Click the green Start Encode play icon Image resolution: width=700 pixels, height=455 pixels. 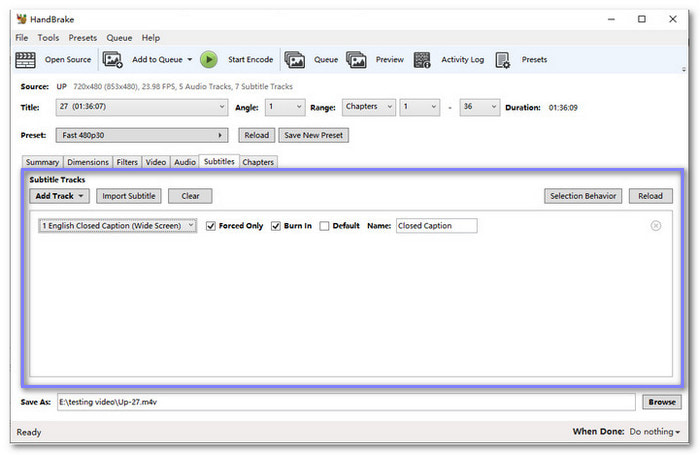tap(208, 60)
